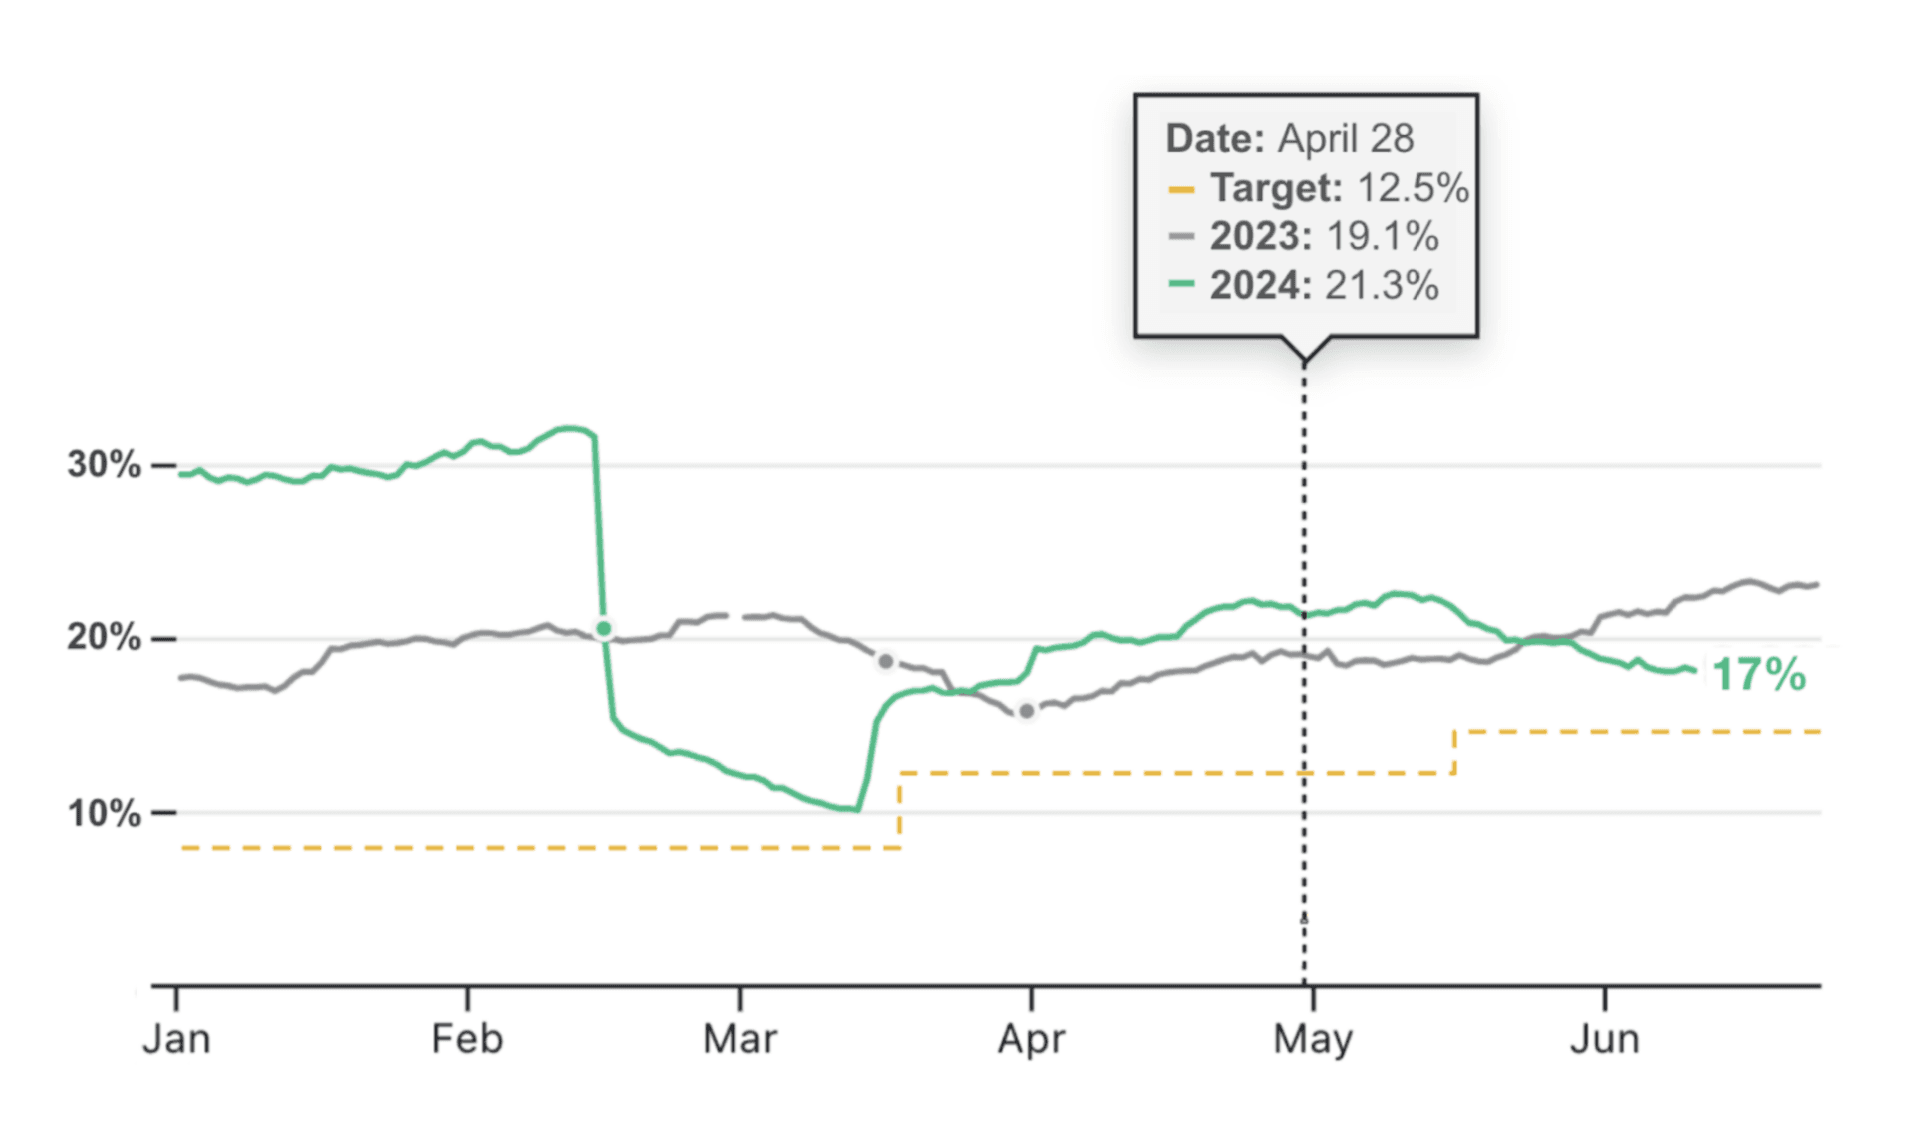Click the May label on x-axis
The image size is (1910, 1146).
(x=1312, y=1039)
